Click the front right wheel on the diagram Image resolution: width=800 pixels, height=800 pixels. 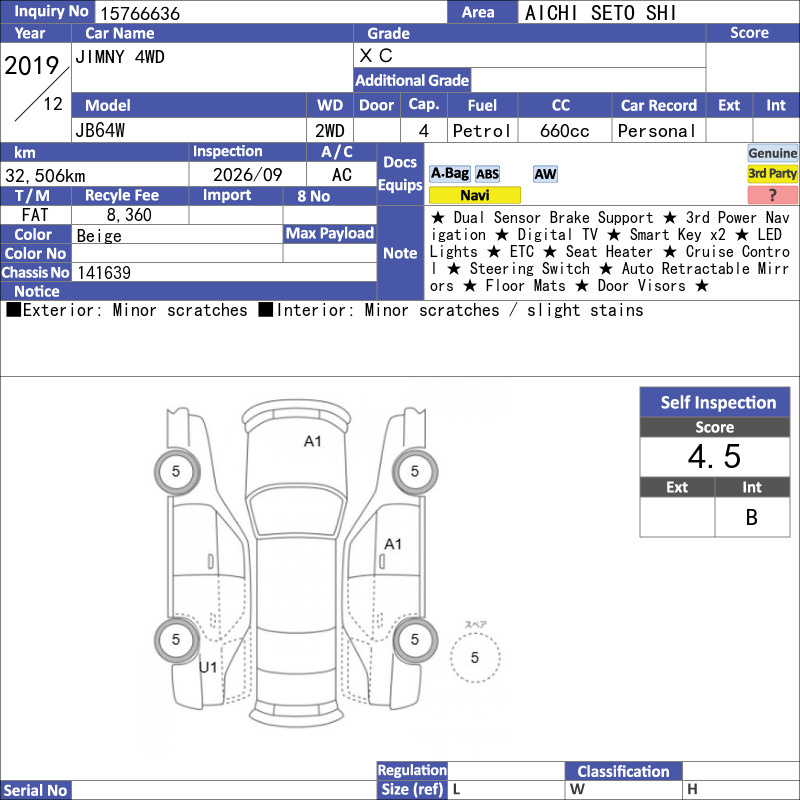point(414,471)
